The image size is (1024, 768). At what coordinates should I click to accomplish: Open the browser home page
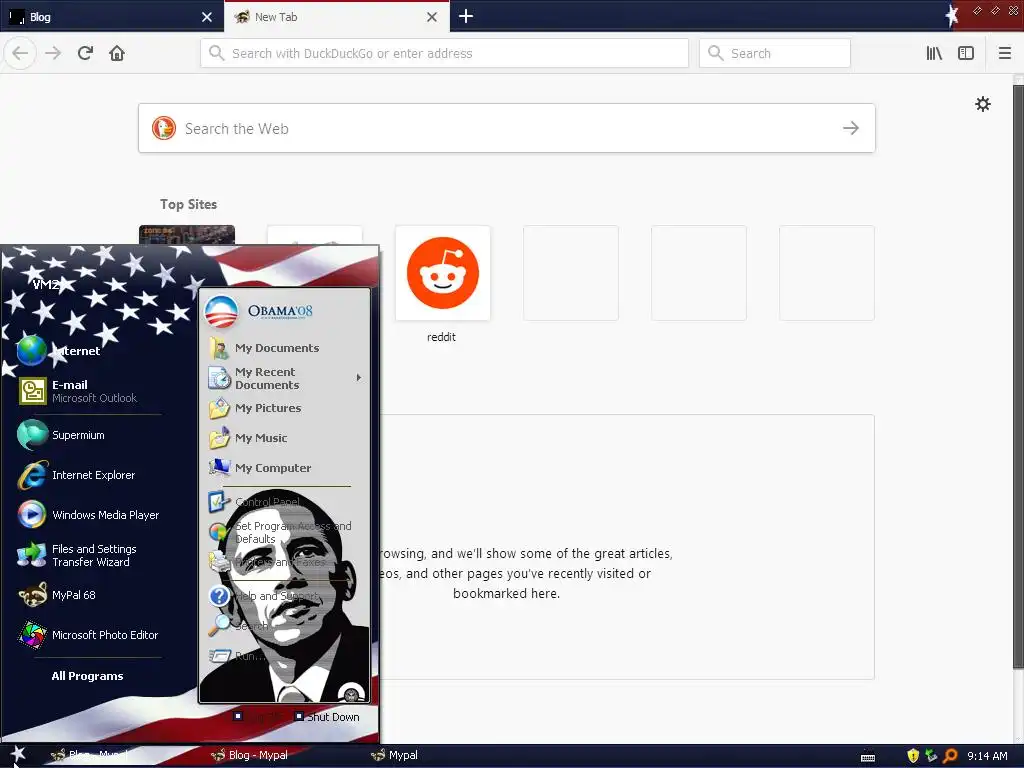pyautogui.click(x=117, y=53)
